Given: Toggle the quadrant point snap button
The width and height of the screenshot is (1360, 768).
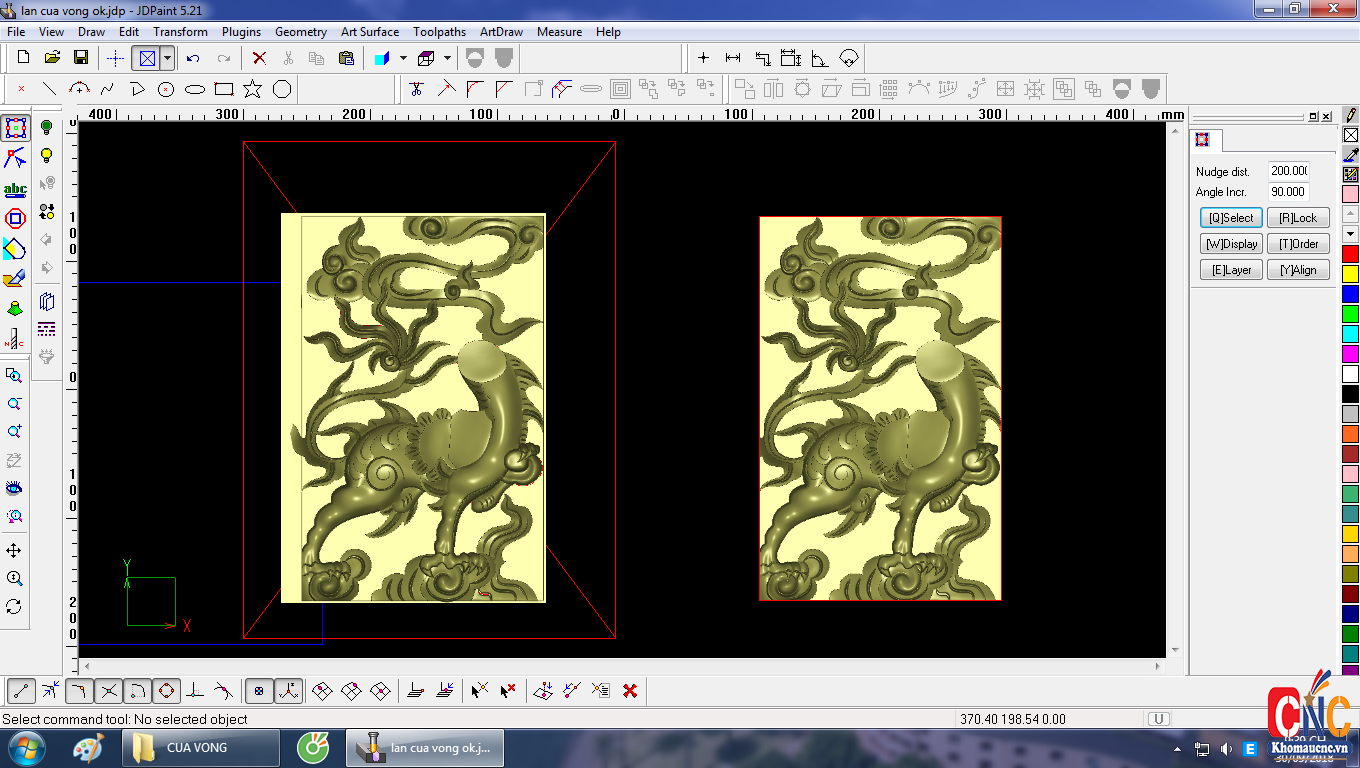Looking at the screenshot, I should pos(166,690).
